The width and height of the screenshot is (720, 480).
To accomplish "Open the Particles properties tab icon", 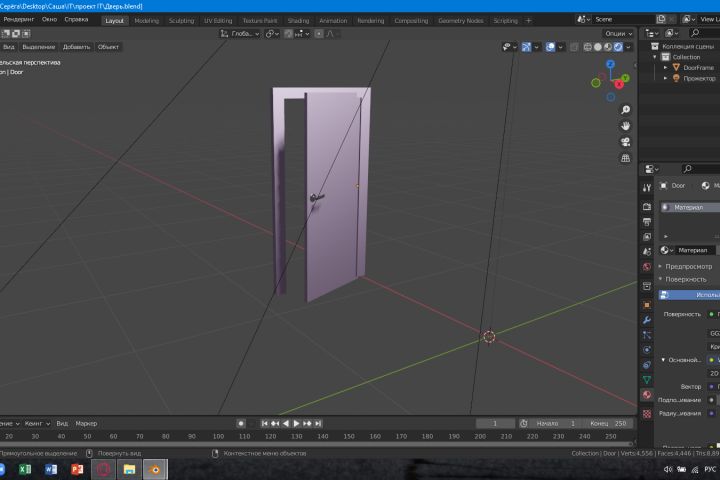I will pos(647,335).
